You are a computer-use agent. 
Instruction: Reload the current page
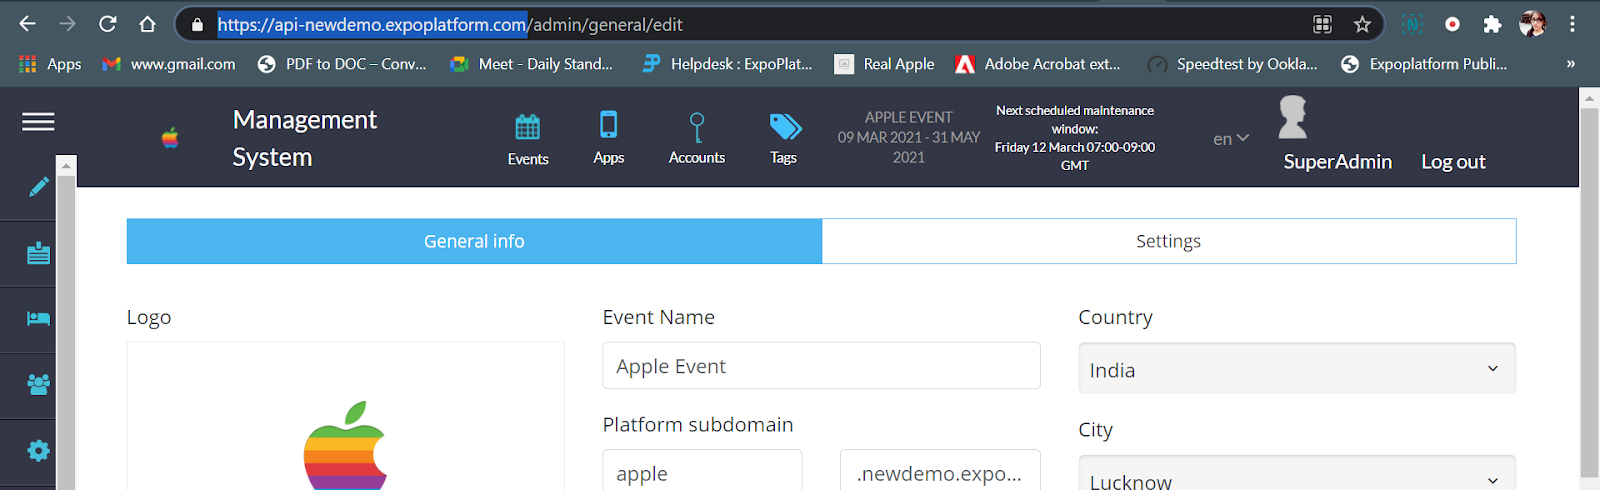click(107, 24)
